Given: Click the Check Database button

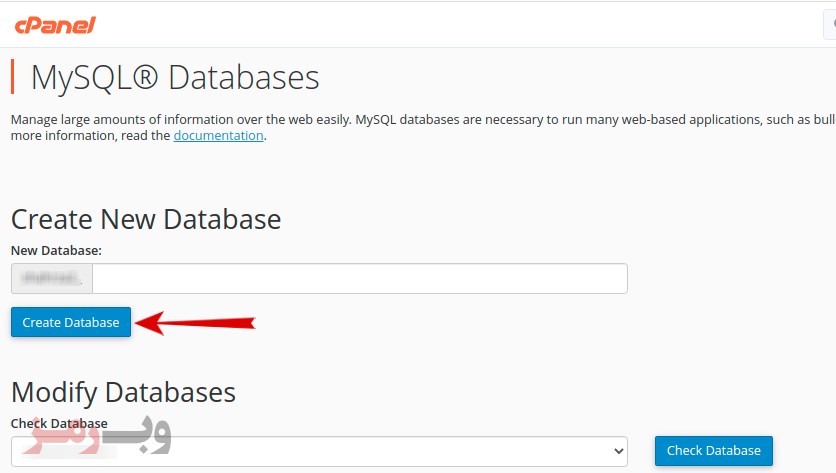Looking at the screenshot, I should click(x=713, y=451).
